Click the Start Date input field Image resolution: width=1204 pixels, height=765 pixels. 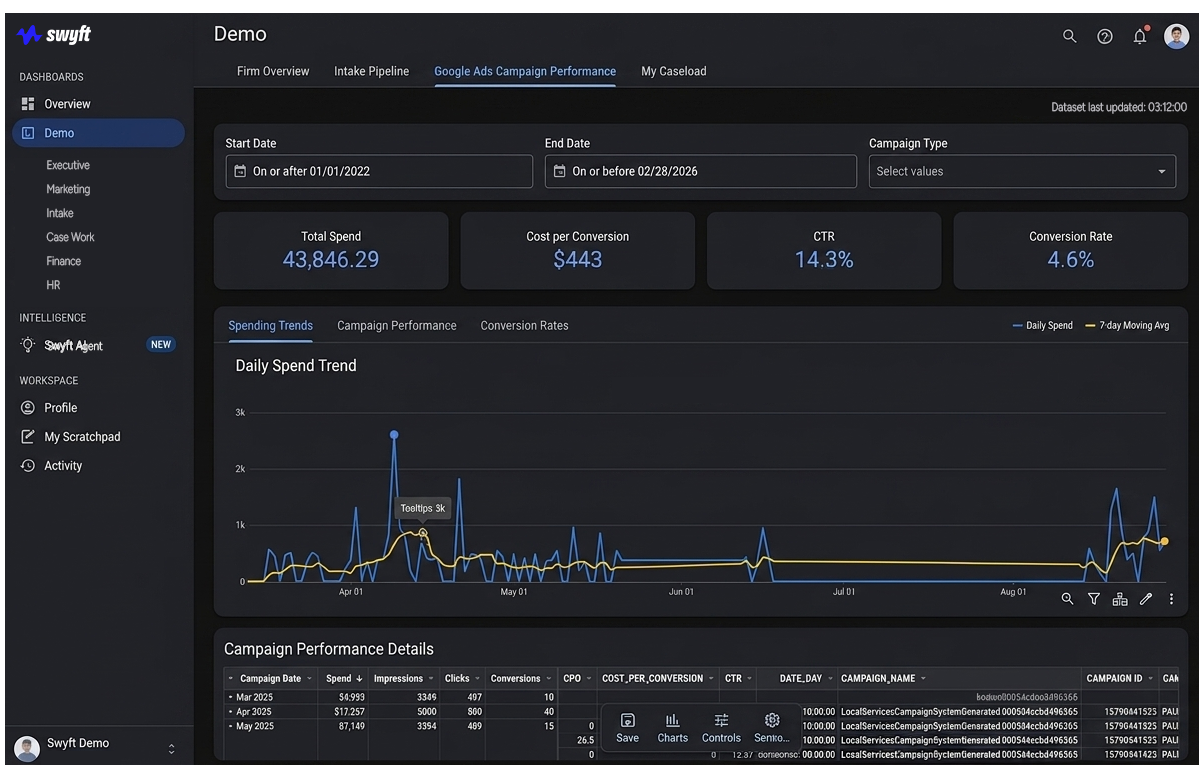[x=379, y=171]
